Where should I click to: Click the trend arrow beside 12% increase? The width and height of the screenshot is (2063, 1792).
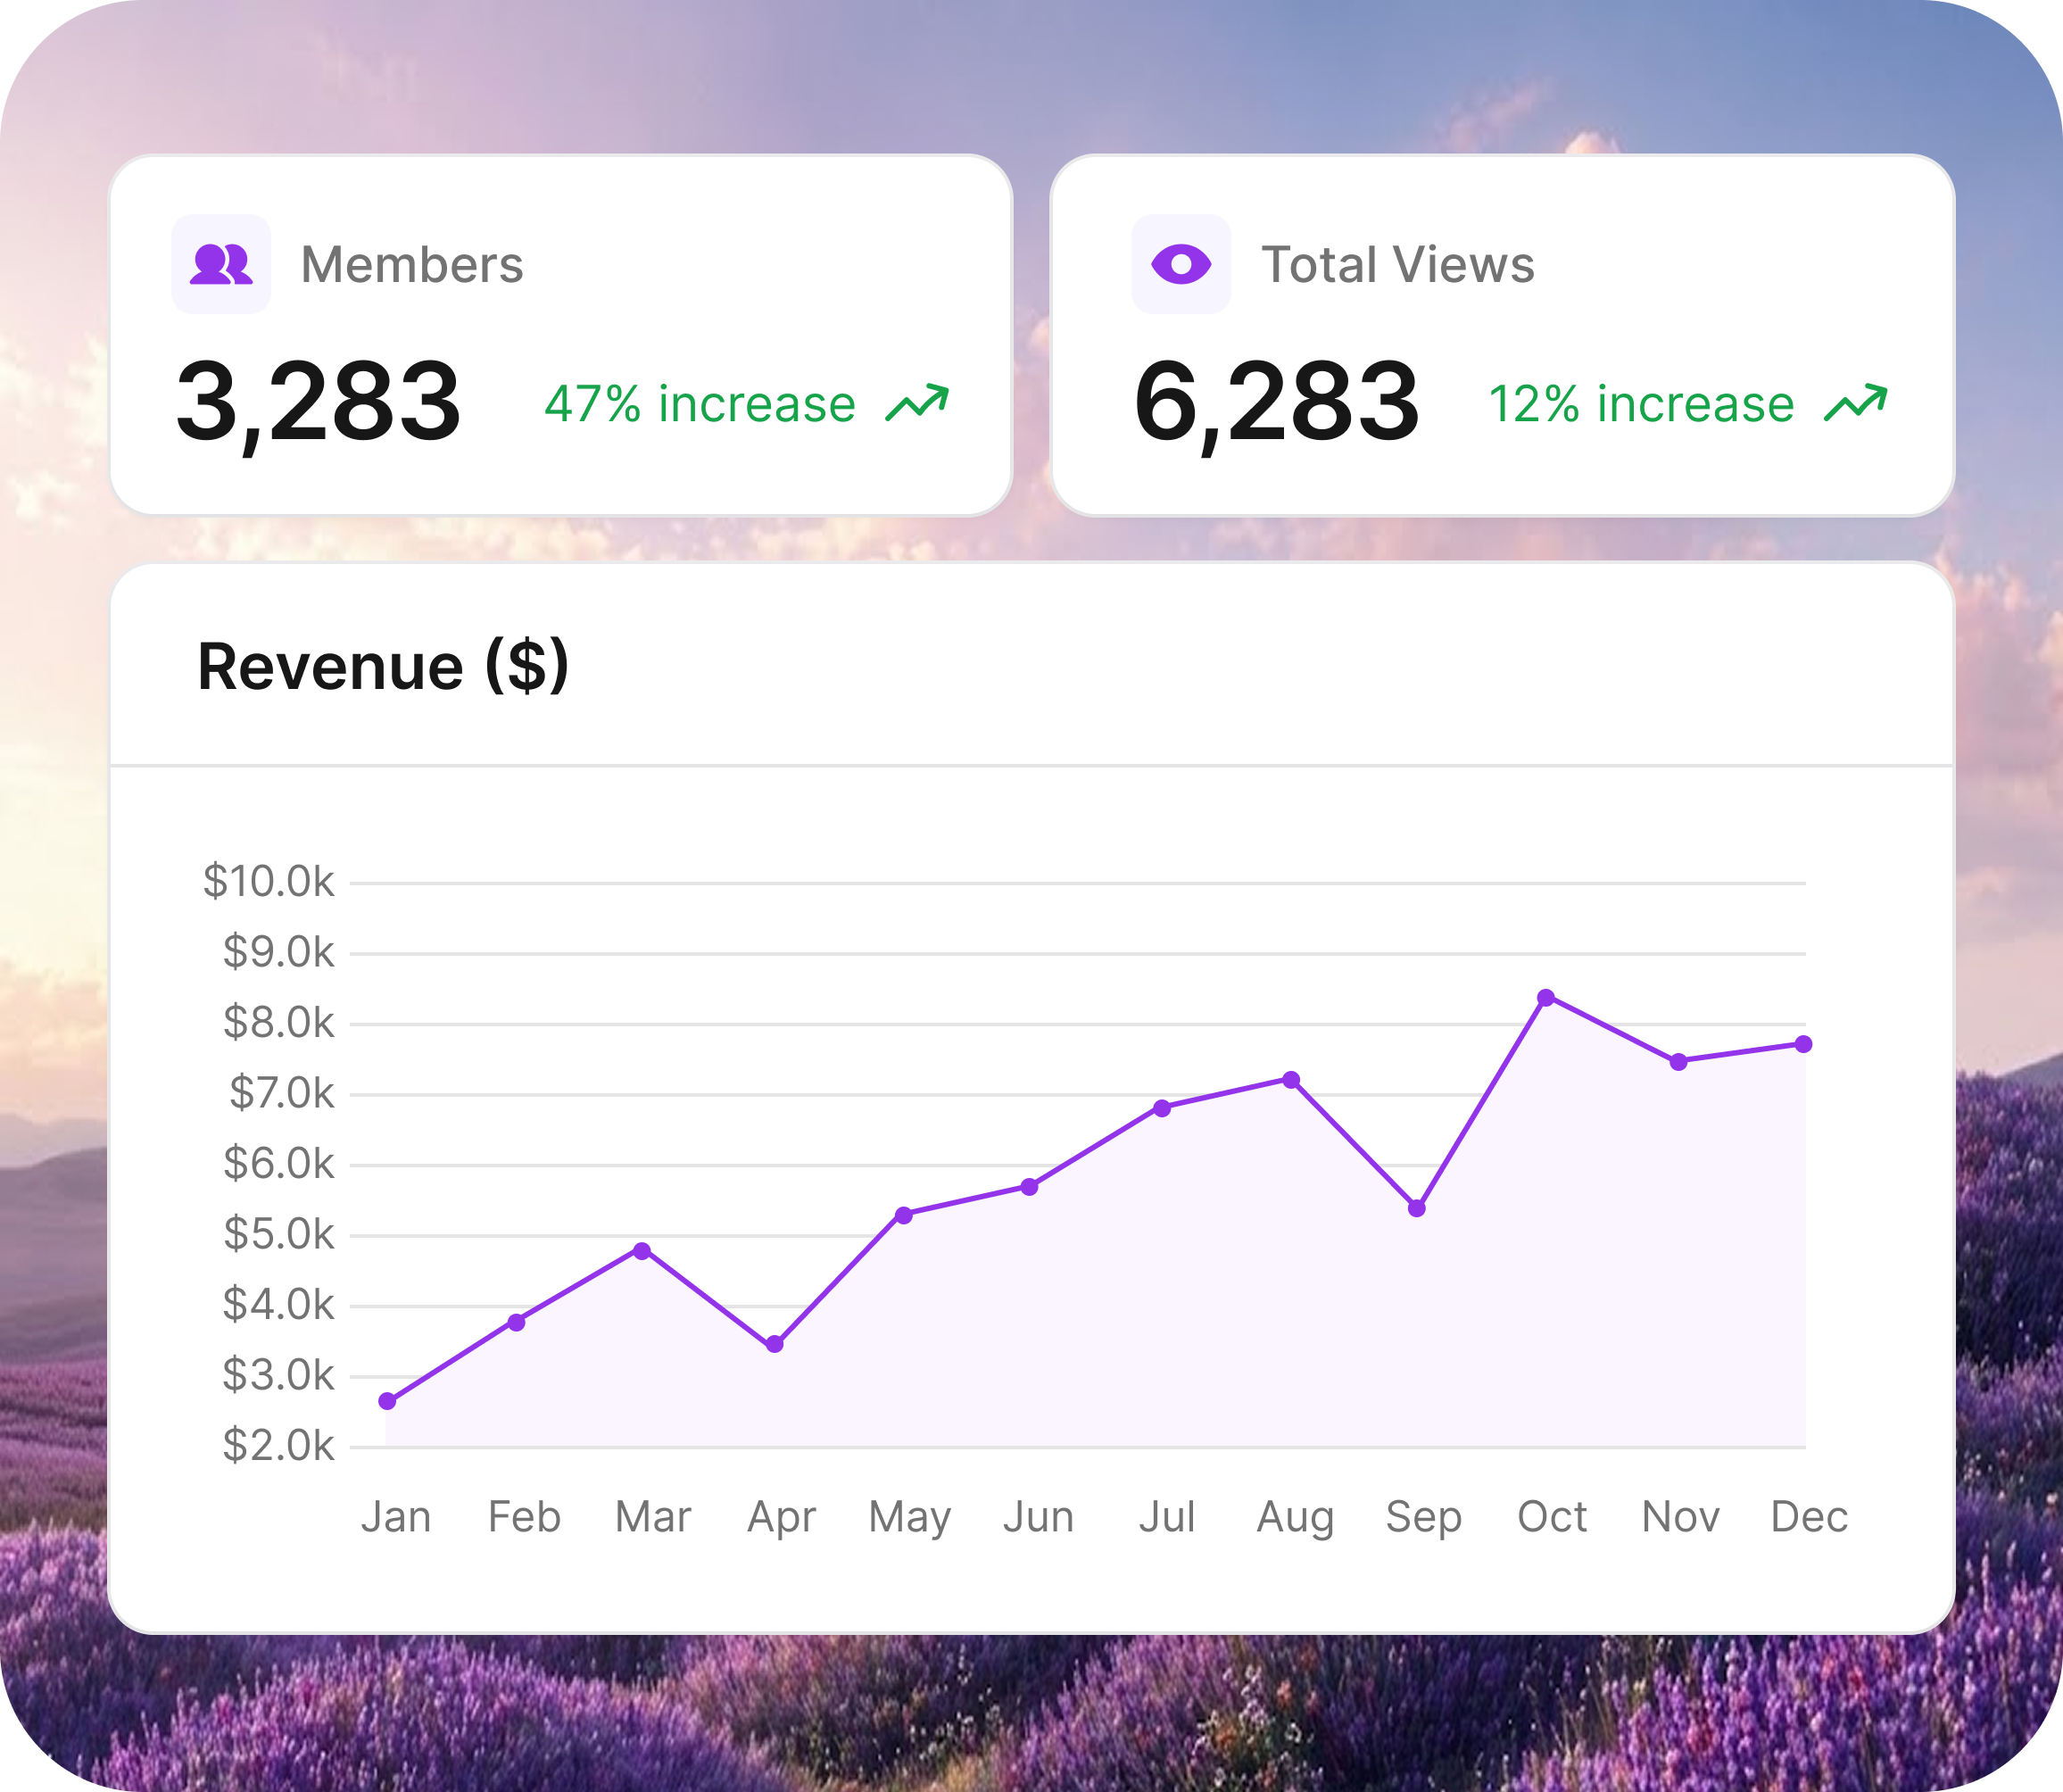tap(1856, 403)
